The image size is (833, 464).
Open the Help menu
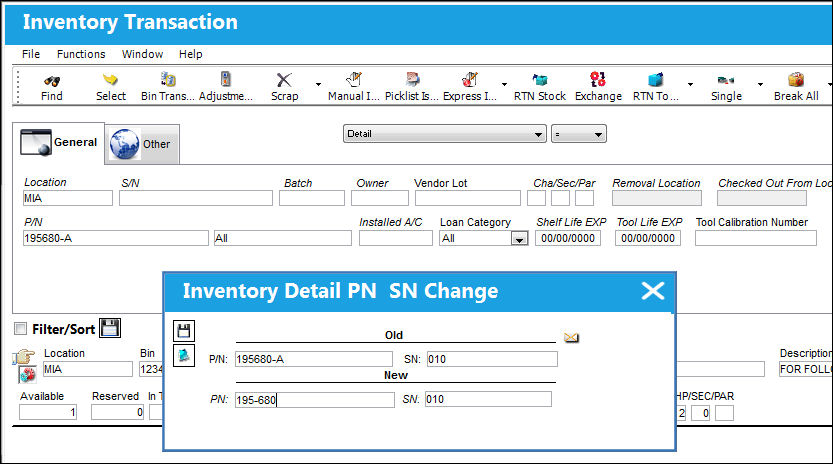[x=190, y=54]
